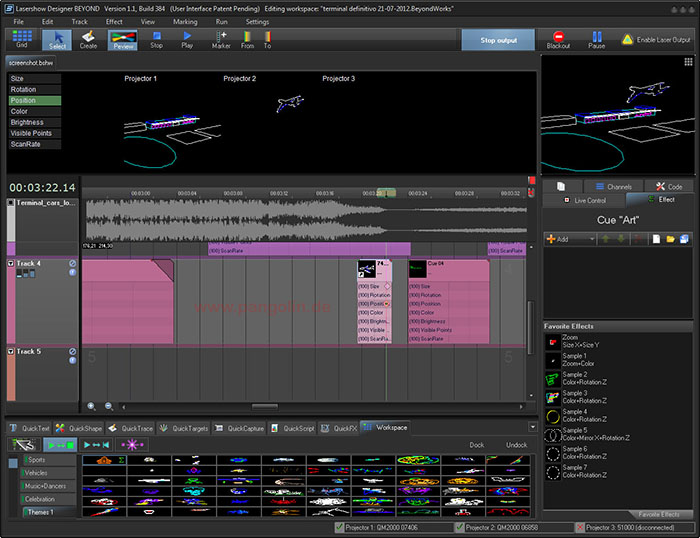This screenshot has width=700, height=538.
Task: Stop timeline playback with Stop button
Action: click(x=156, y=40)
